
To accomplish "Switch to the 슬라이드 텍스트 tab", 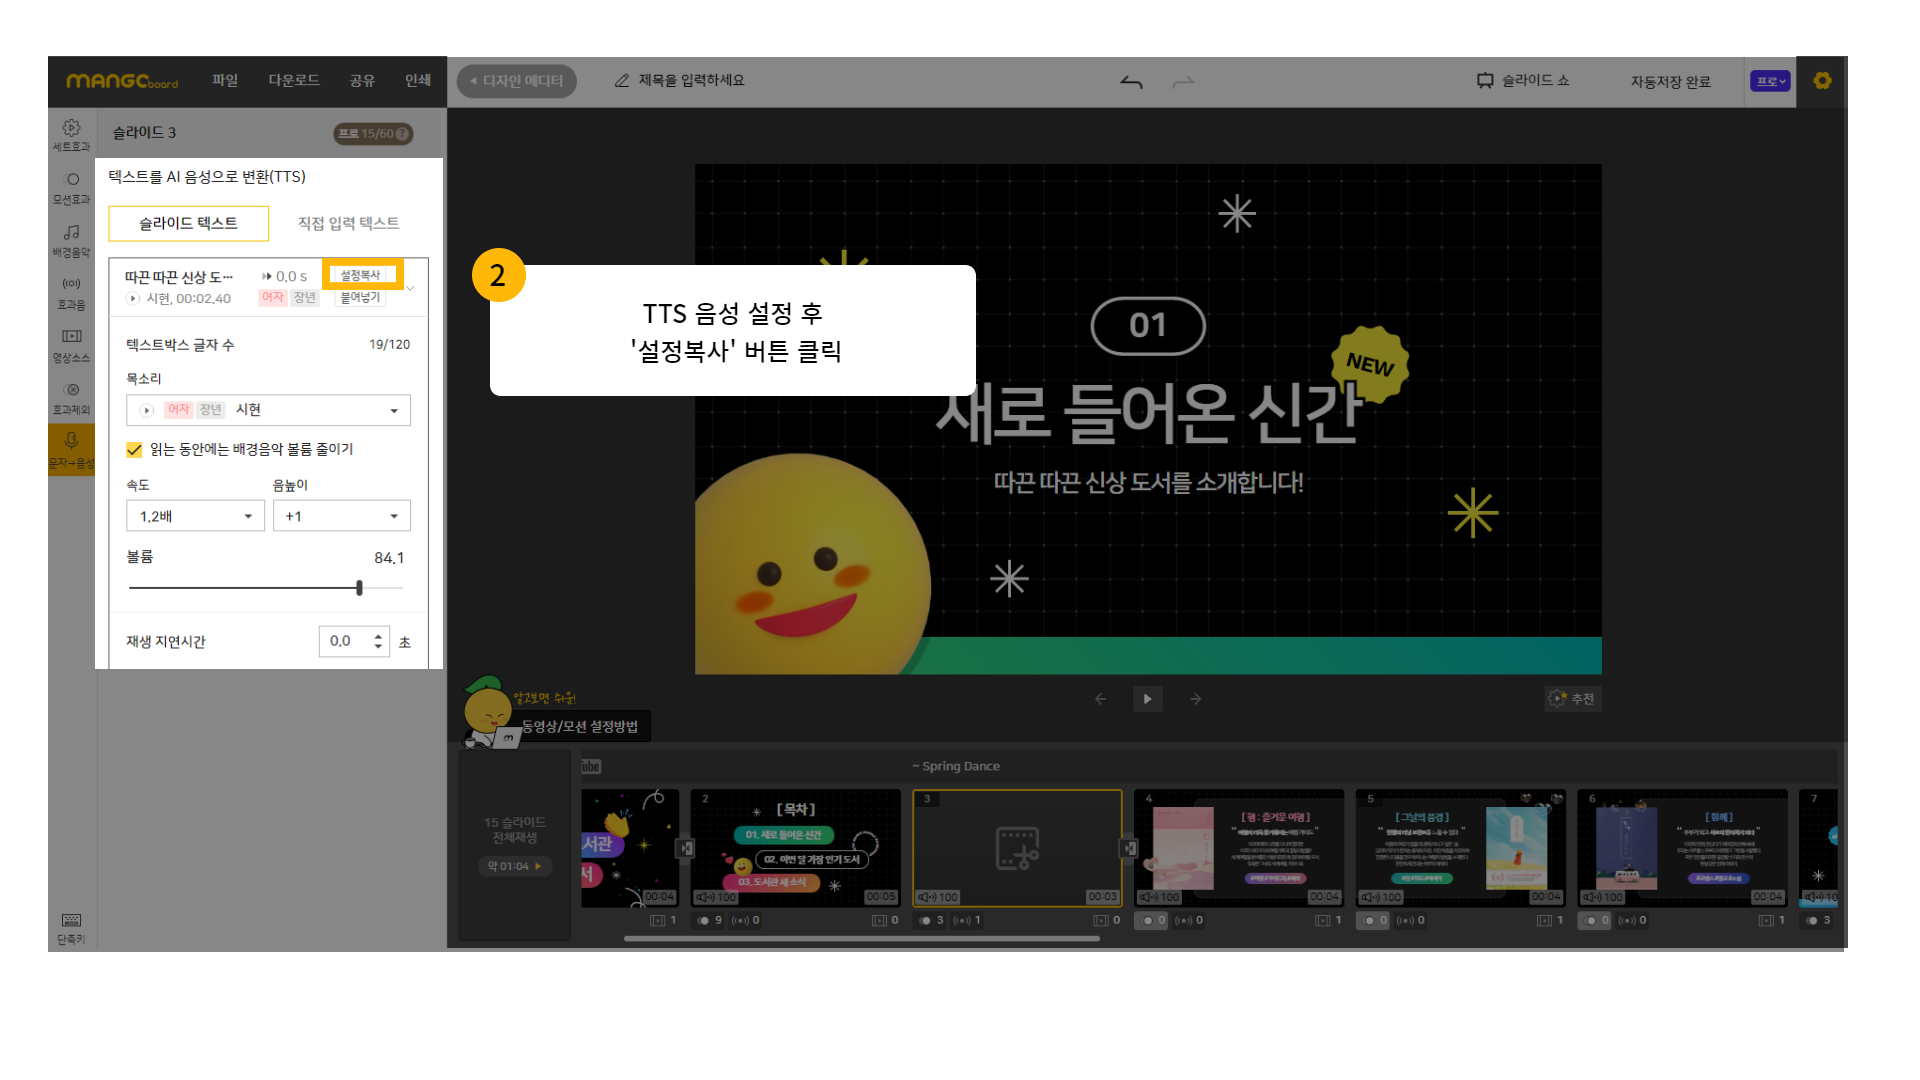I will tap(188, 223).
